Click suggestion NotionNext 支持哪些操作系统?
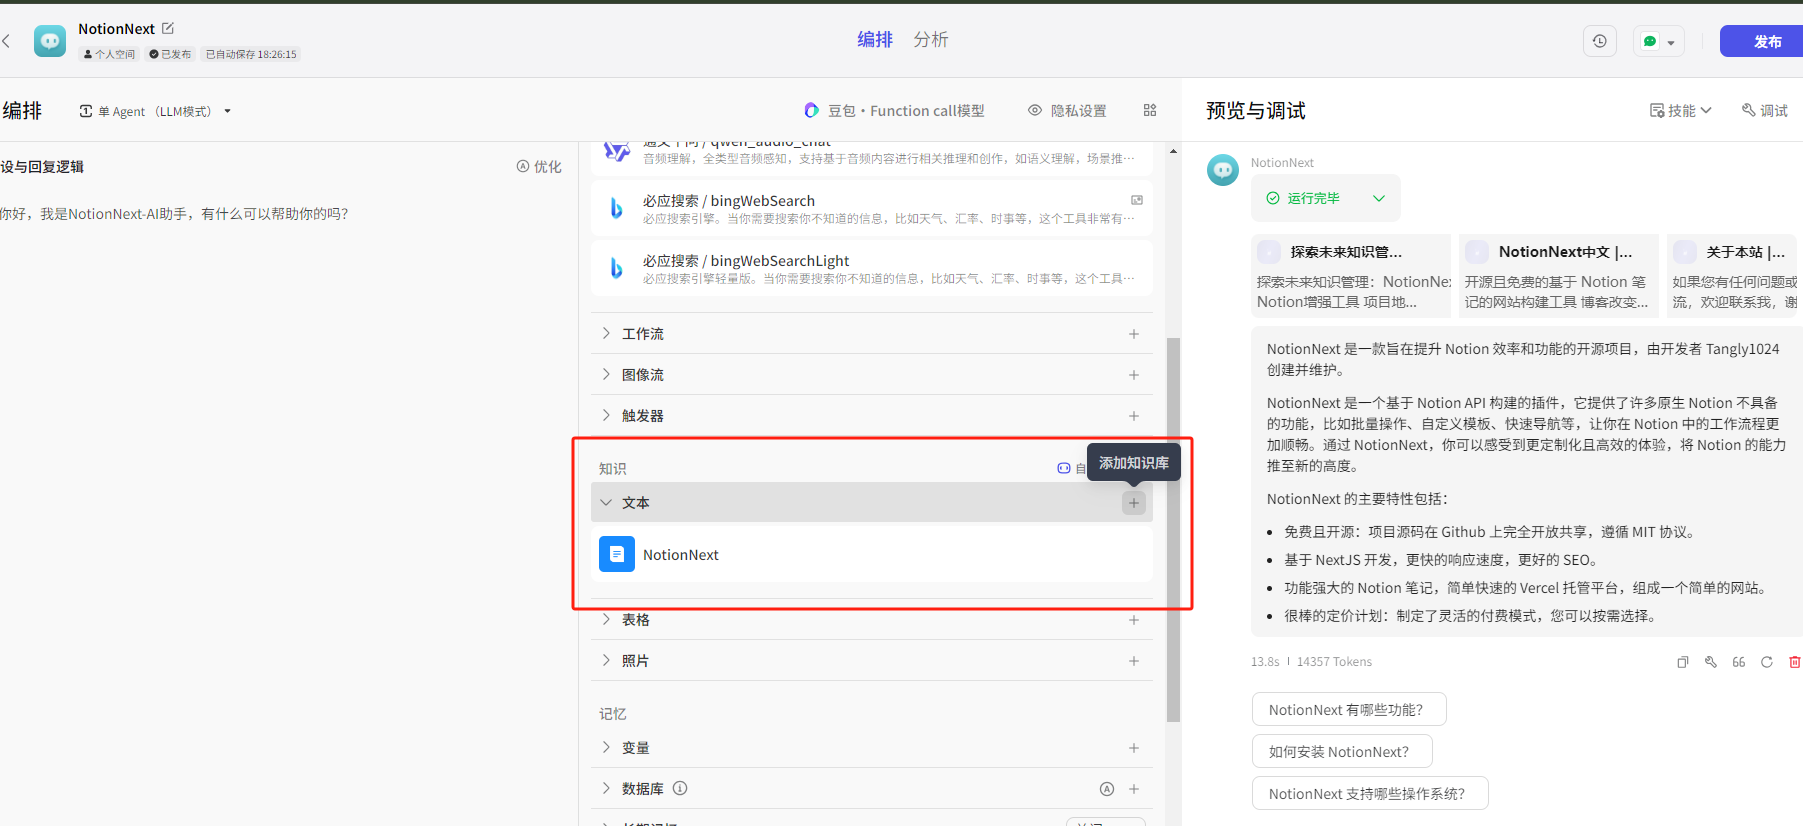The image size is (1803, 826). tap(1370, 793)
